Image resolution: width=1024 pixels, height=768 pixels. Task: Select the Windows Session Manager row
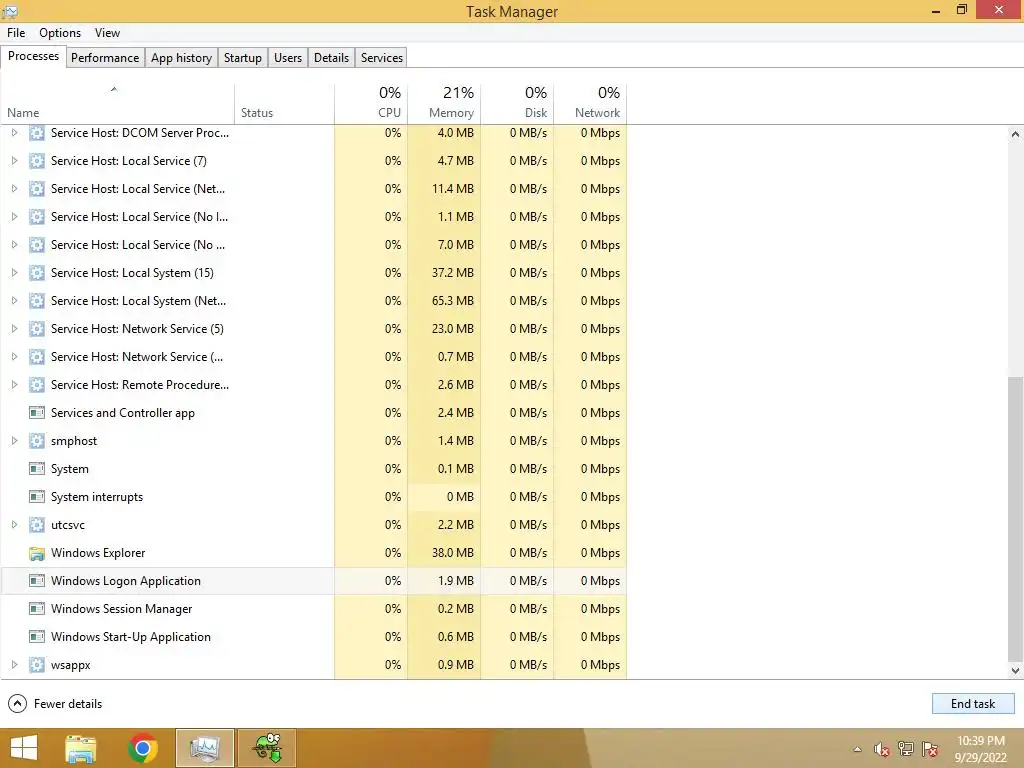tap(313, 609)
